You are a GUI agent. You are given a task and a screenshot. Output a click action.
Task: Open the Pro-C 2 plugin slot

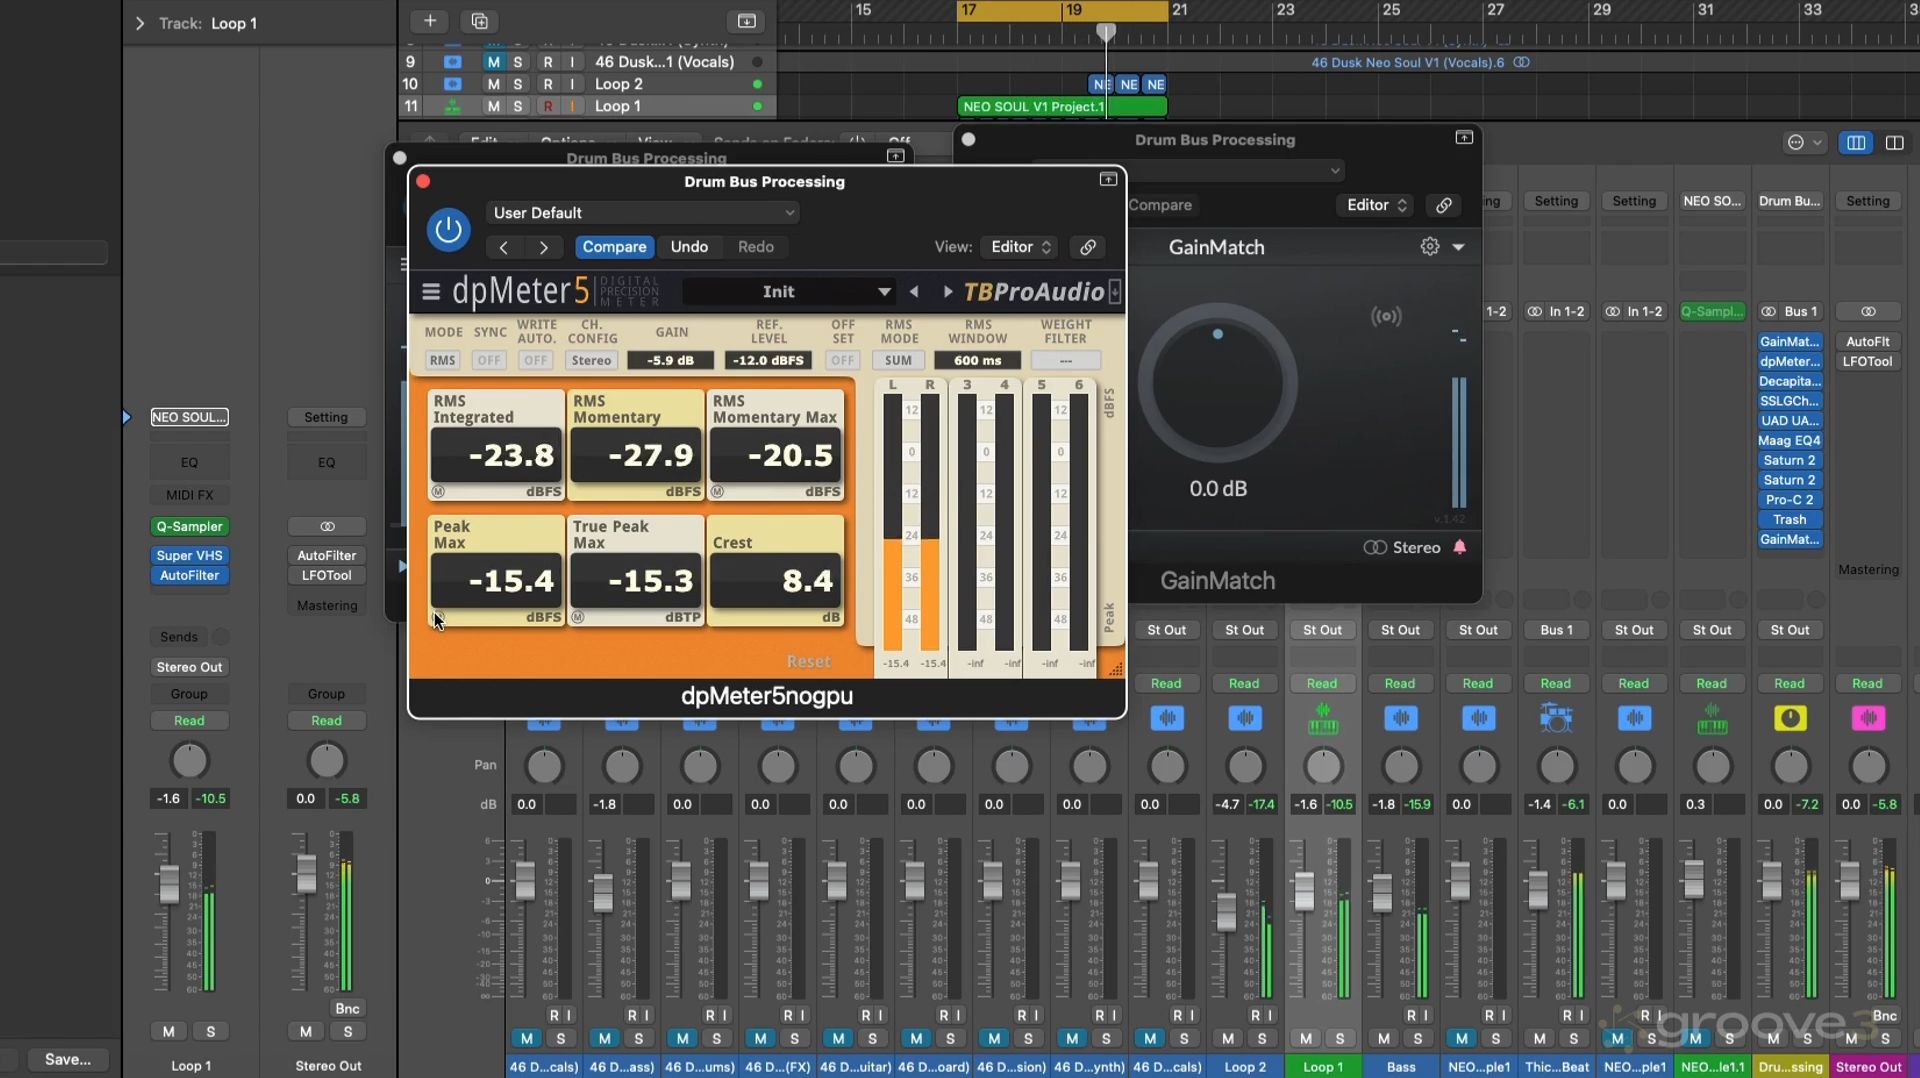click(1788, 500)
